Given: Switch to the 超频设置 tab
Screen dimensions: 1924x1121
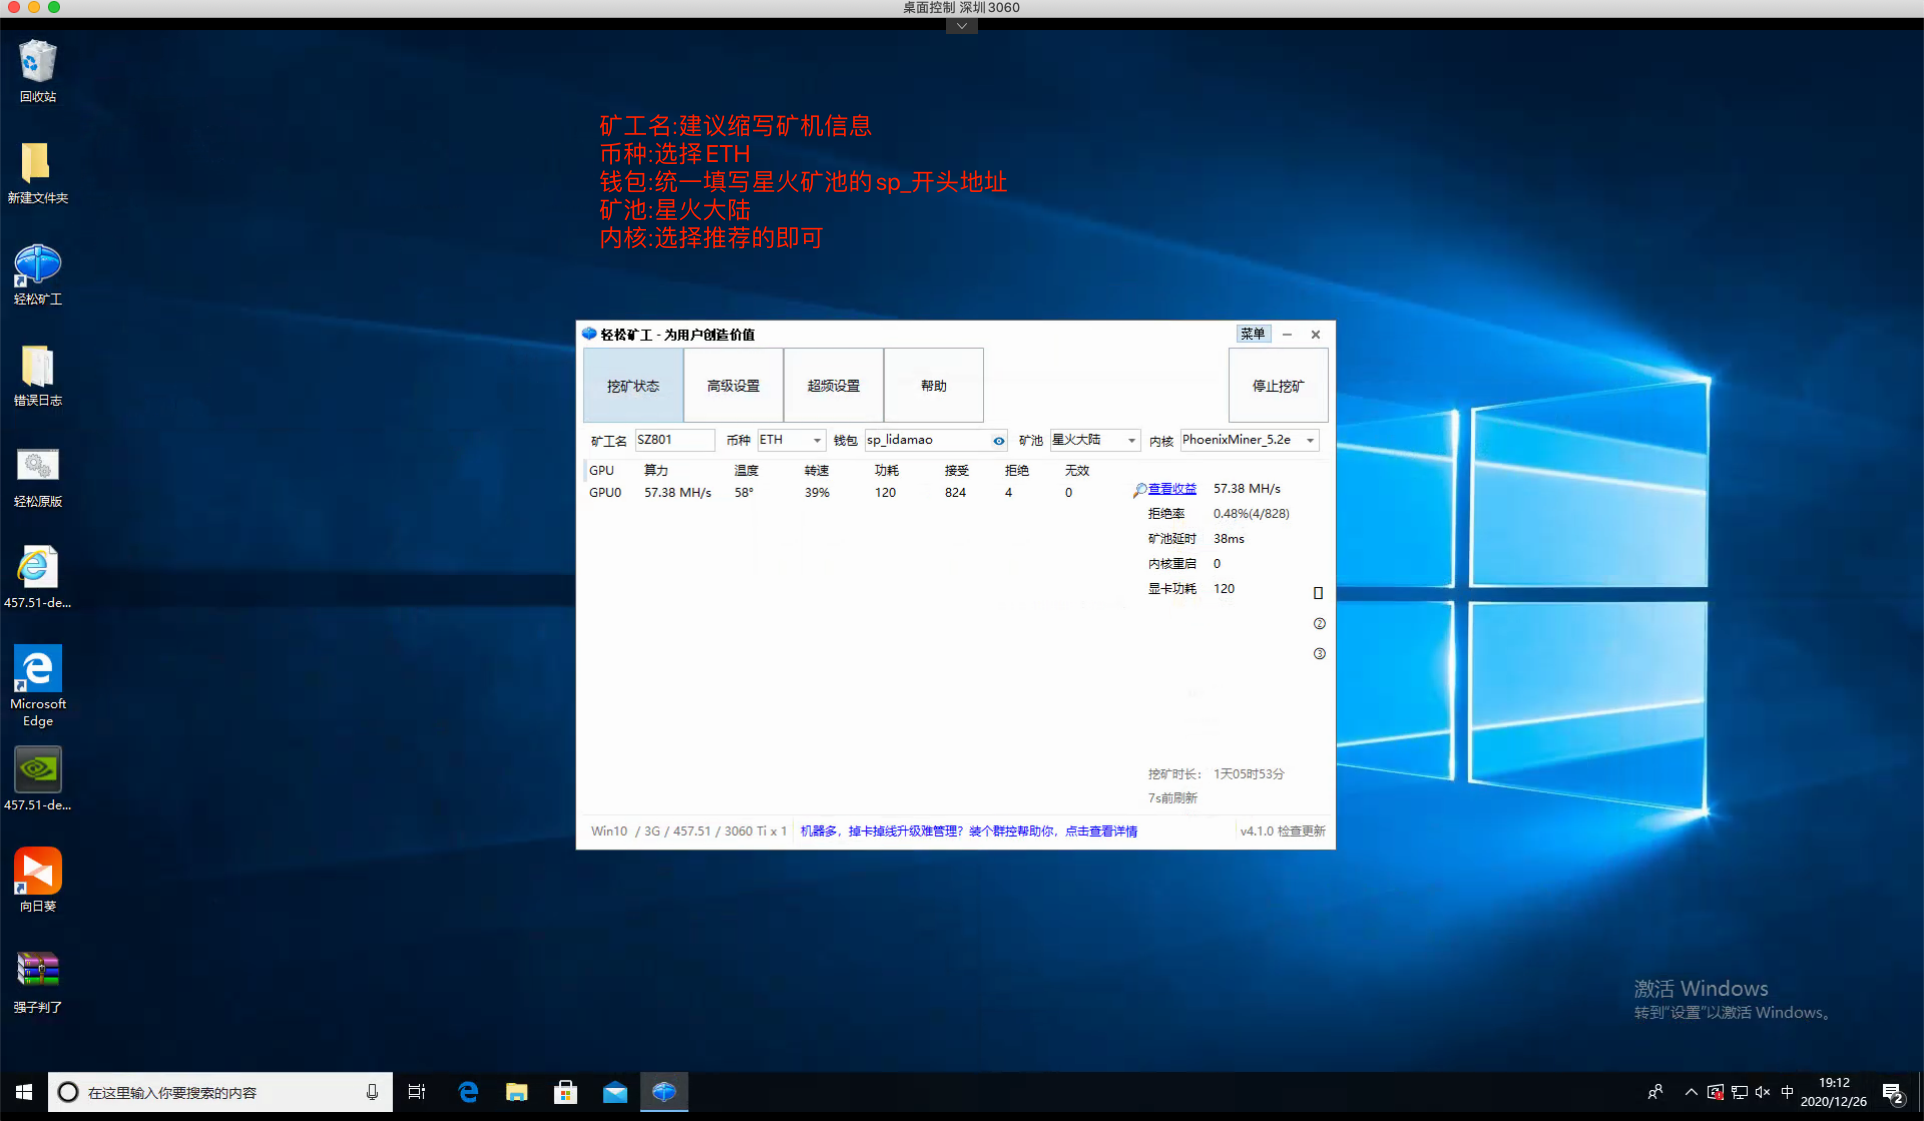Looking at the screenshot, I should [x=833, y=386].
